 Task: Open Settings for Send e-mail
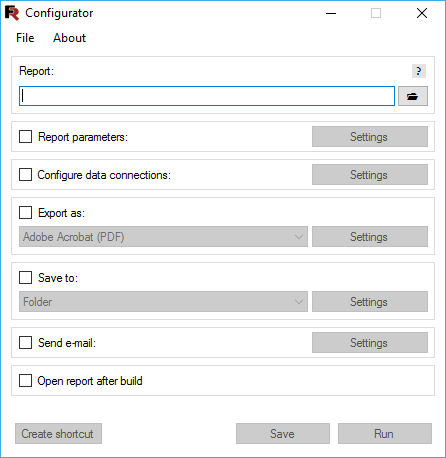tap(370, 343)
